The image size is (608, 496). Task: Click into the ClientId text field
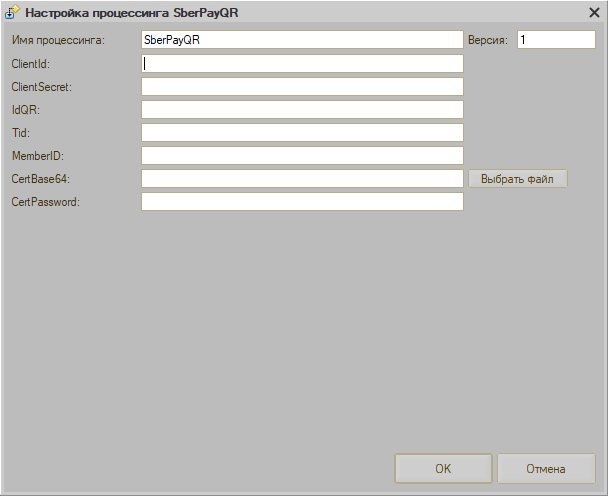(x=302, y=63)
